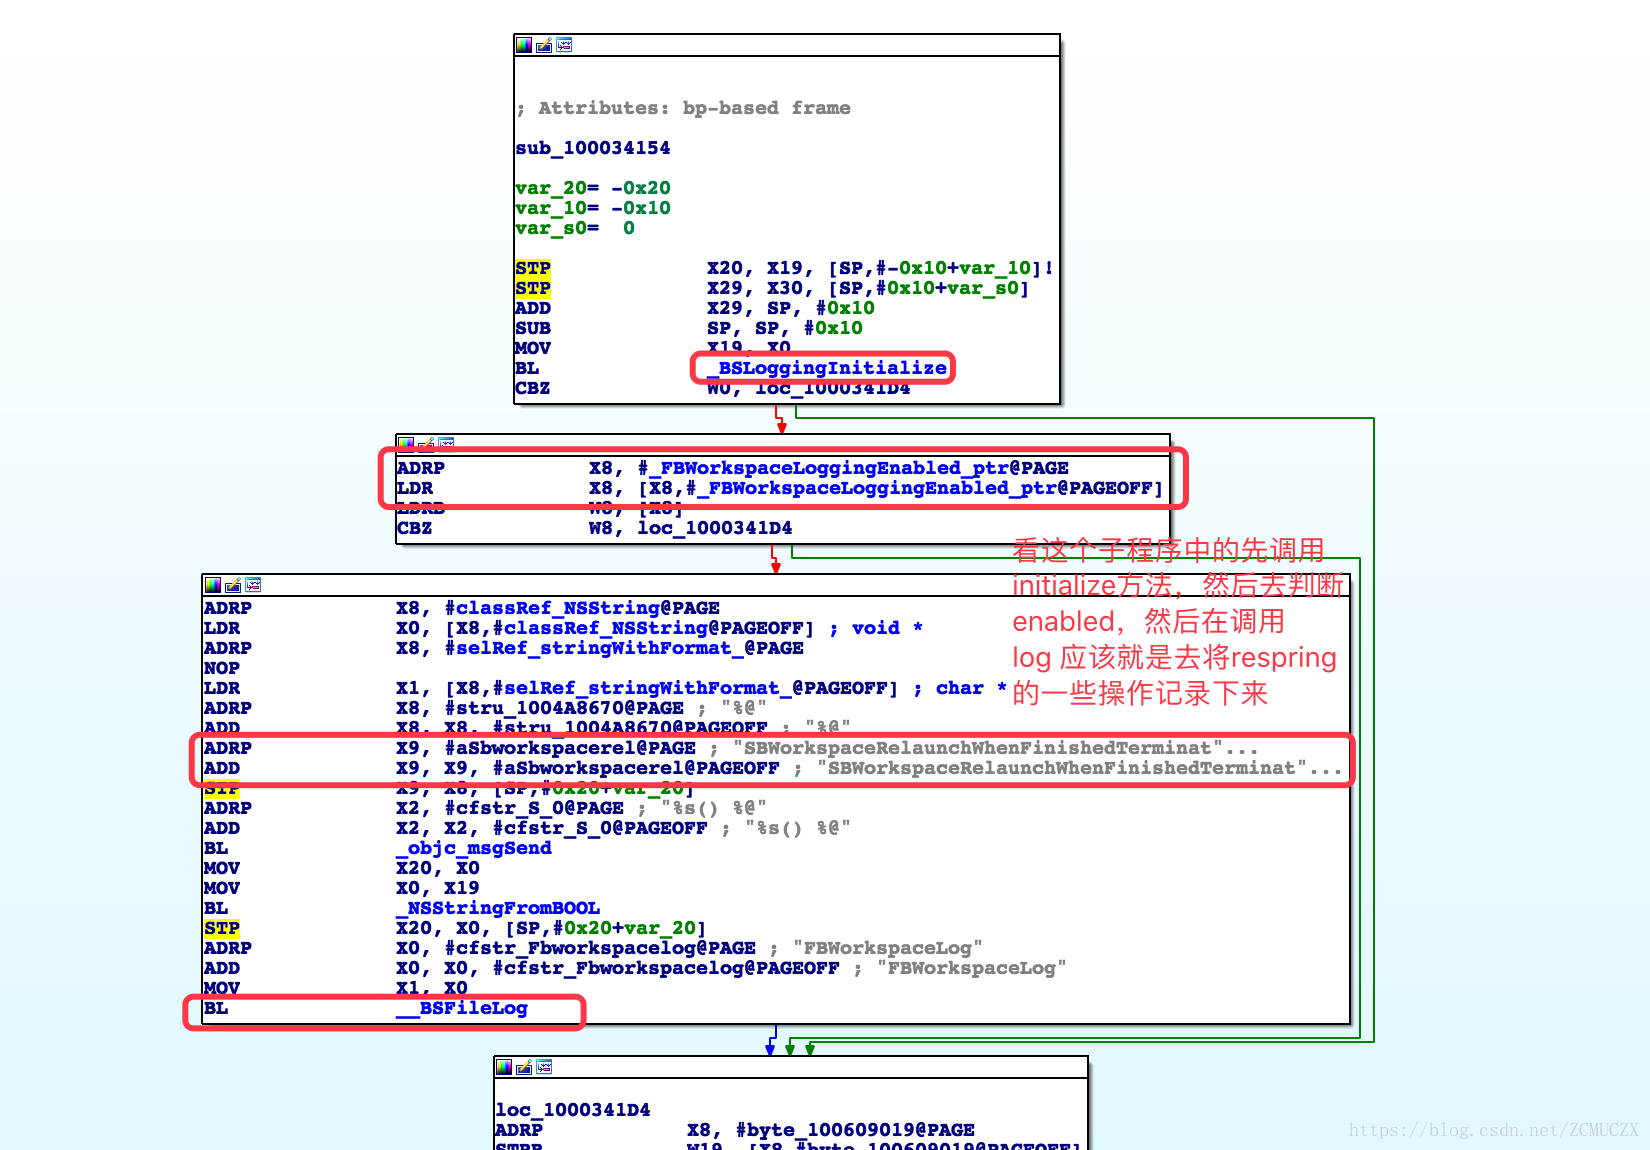Click loc_1000341D4 operand in the CBZ W8 line
This screenshot has width=1650, height=1150.
(715, 528)
